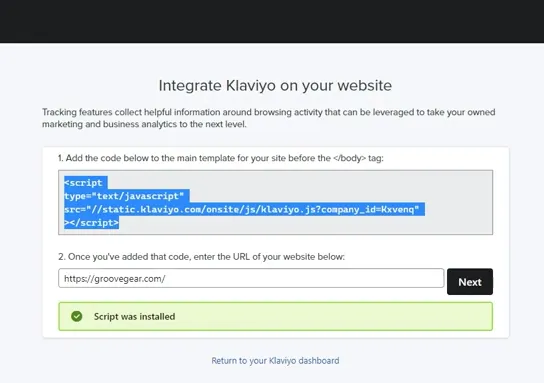This screenshot has height=383, width=544.
Task: Click the tracking features description paragraph
Action: coord(269,118)
